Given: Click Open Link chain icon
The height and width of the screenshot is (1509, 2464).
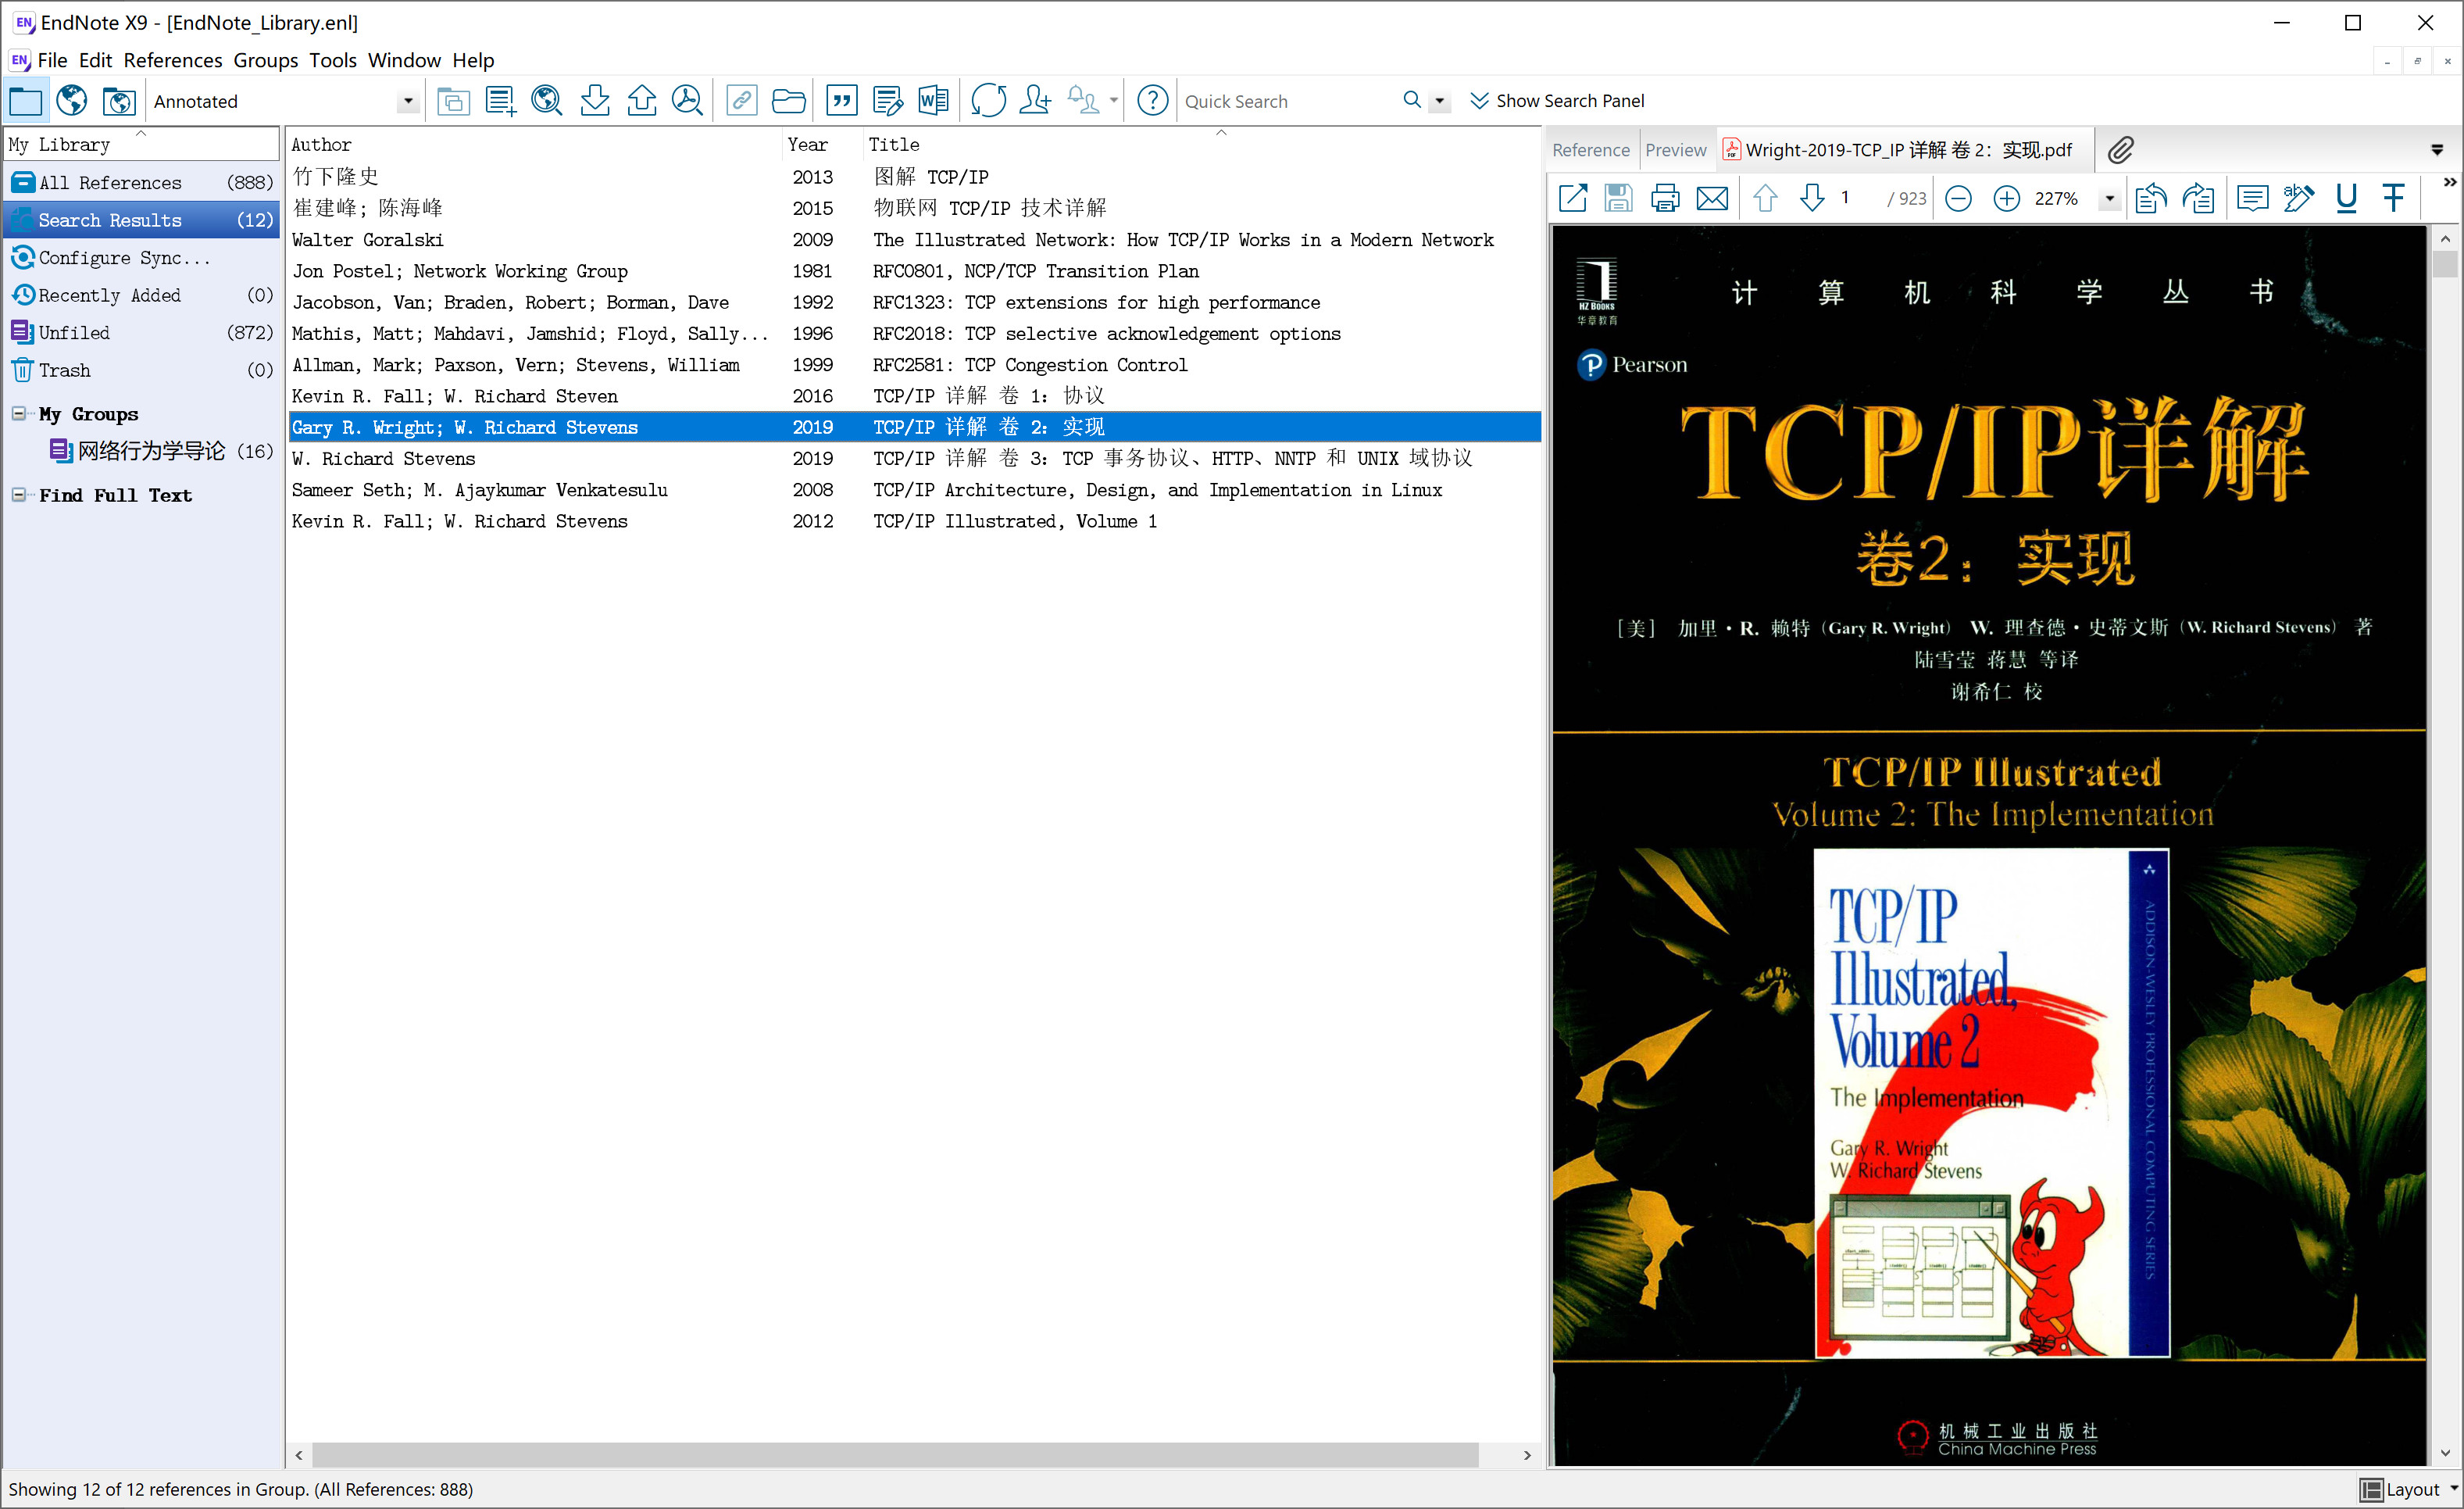Looking at the screenshot, I should [x=742, y=101].
